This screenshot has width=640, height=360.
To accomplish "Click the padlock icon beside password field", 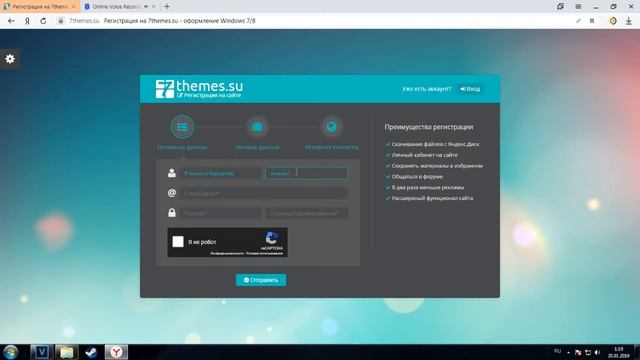I will 172,213.
